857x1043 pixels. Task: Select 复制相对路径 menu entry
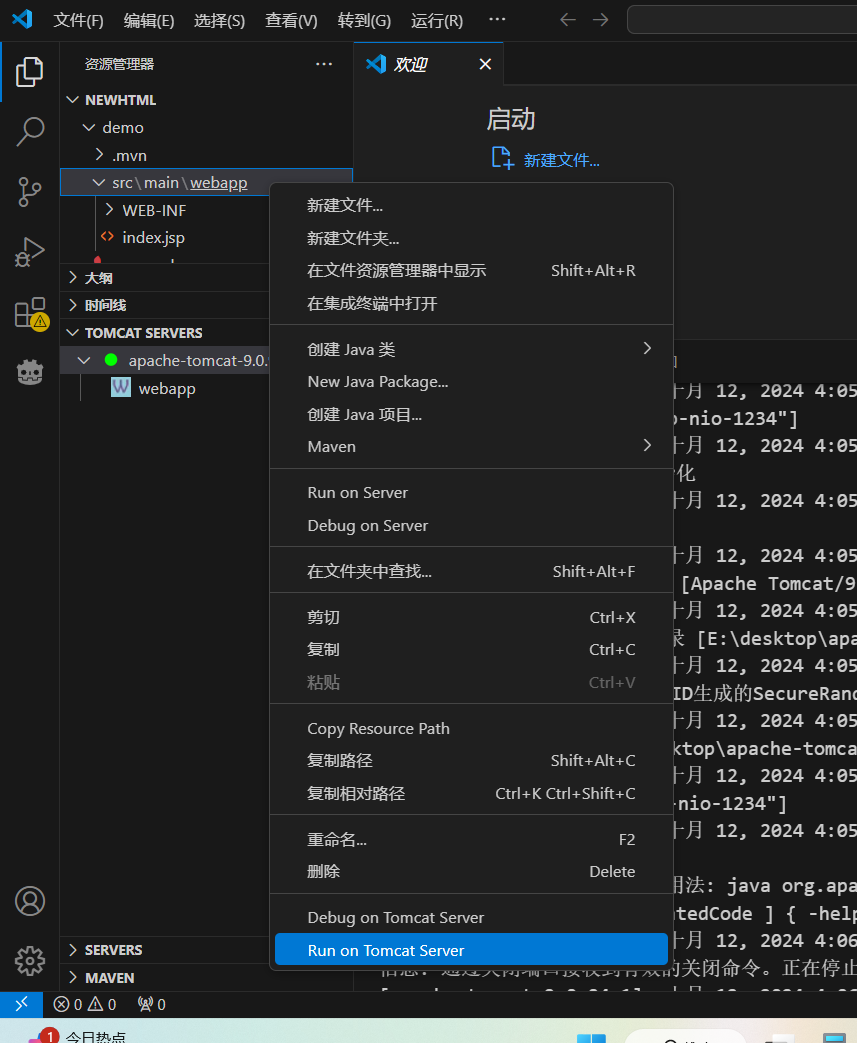click(x=472, y=793)
